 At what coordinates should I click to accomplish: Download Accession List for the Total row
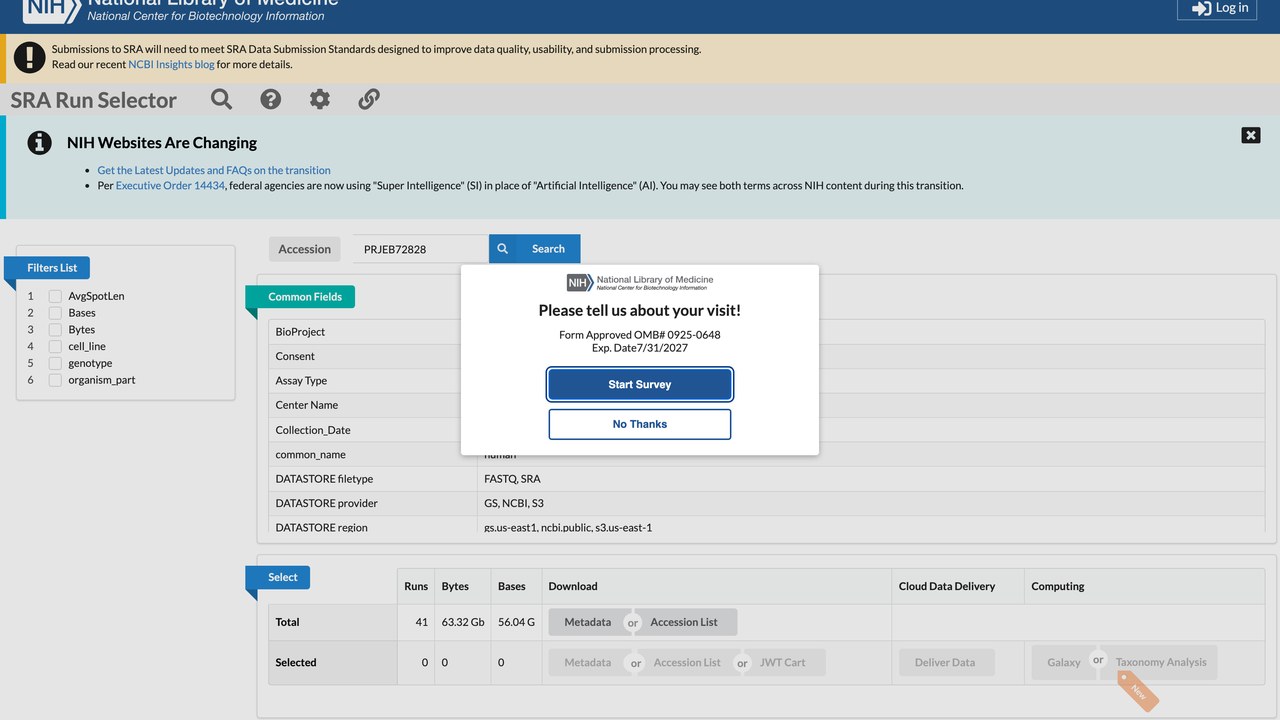pyautogui.click(x=684, y=622)
